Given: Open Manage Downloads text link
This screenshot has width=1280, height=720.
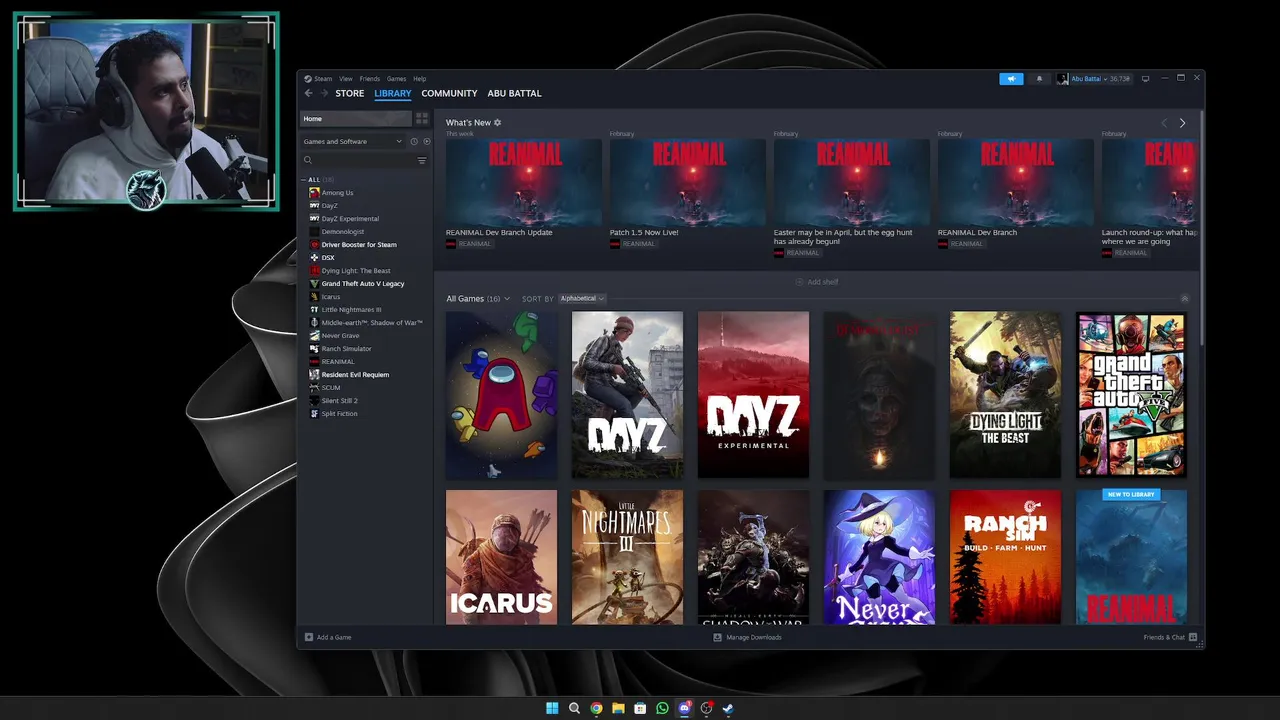Looking at the screenshot, I should click(754, 637).
